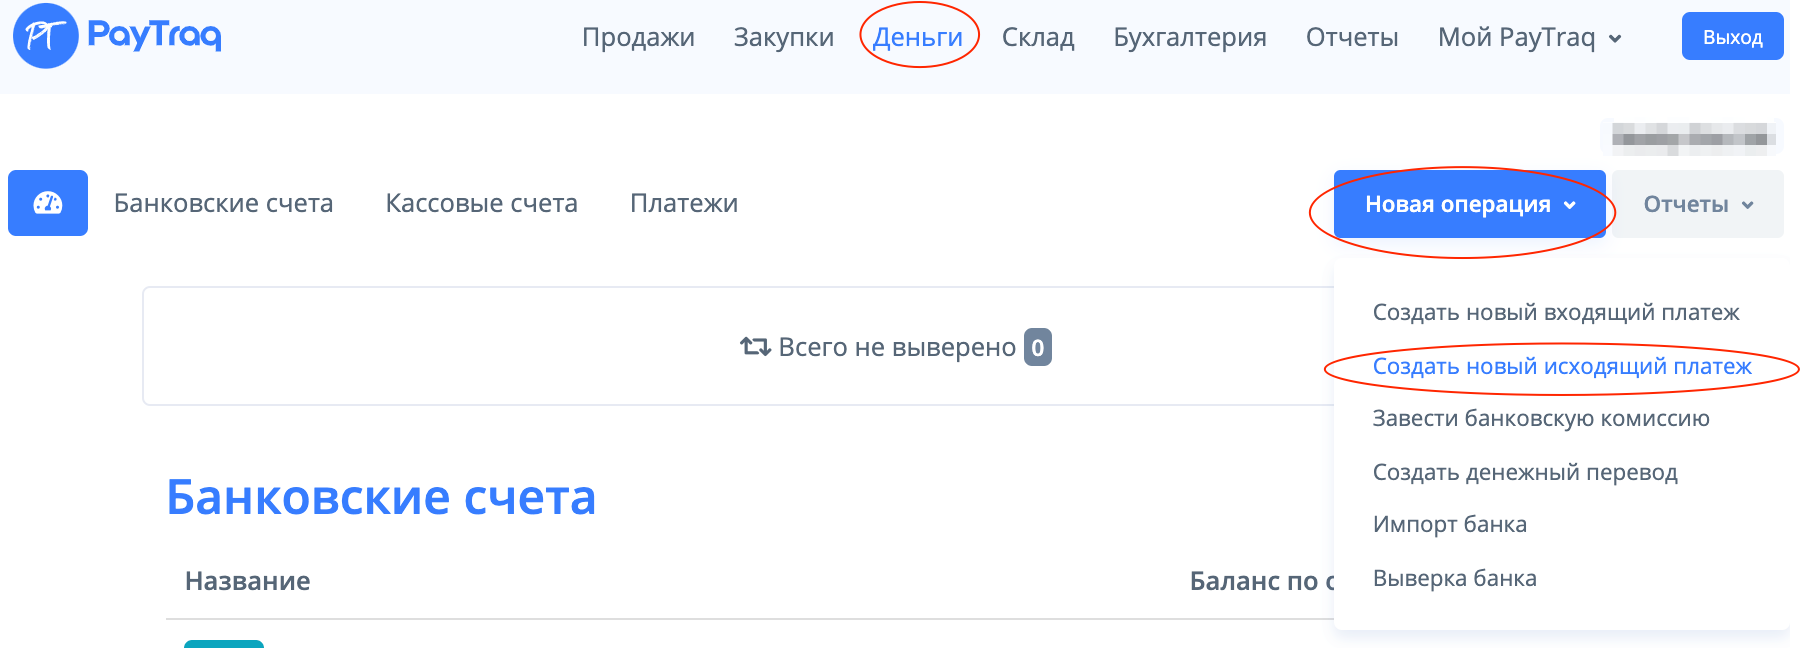The height and width of the screenshot is (648, 1800).
Task: Click the unreconciled count badge showing 0
Action: [x=1037, y=347]
